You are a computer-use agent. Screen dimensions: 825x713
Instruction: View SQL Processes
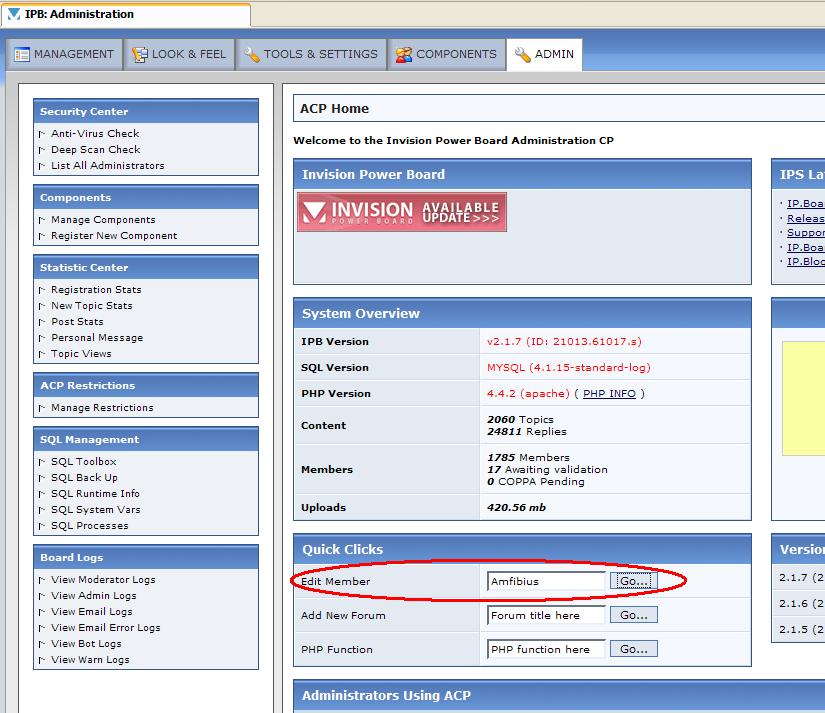[x=89, y=526]
